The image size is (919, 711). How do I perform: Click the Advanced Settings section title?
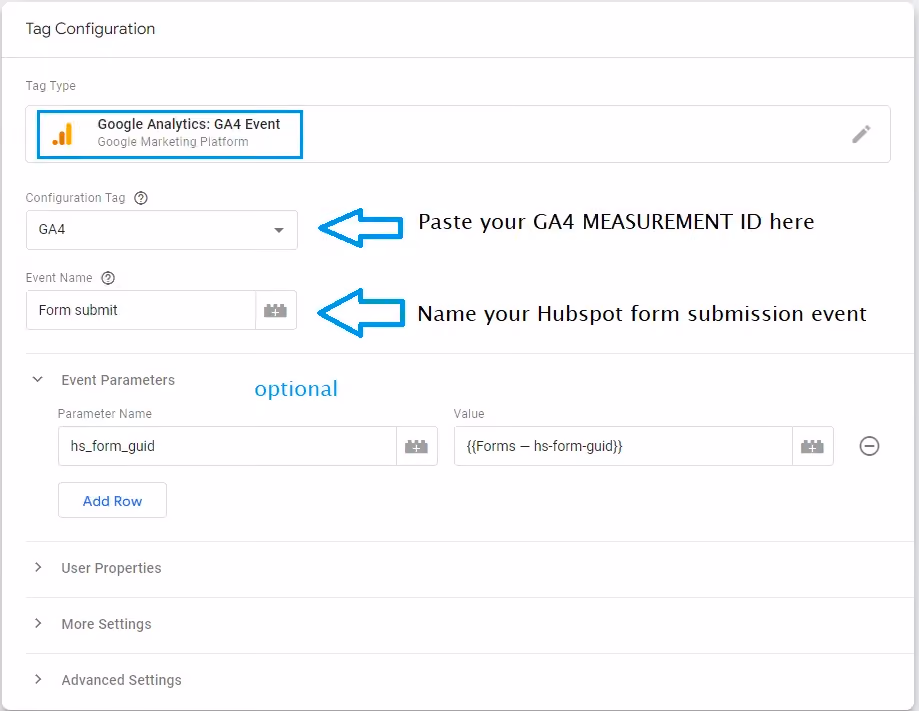tap(122, 680)
